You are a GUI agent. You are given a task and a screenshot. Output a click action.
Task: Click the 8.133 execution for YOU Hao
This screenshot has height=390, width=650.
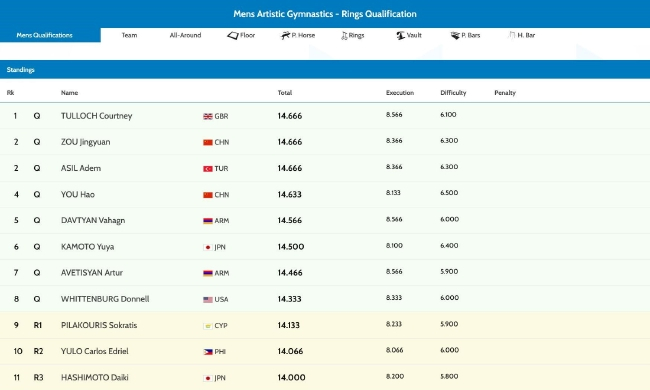pyautogui.click(x=393, y=193)
